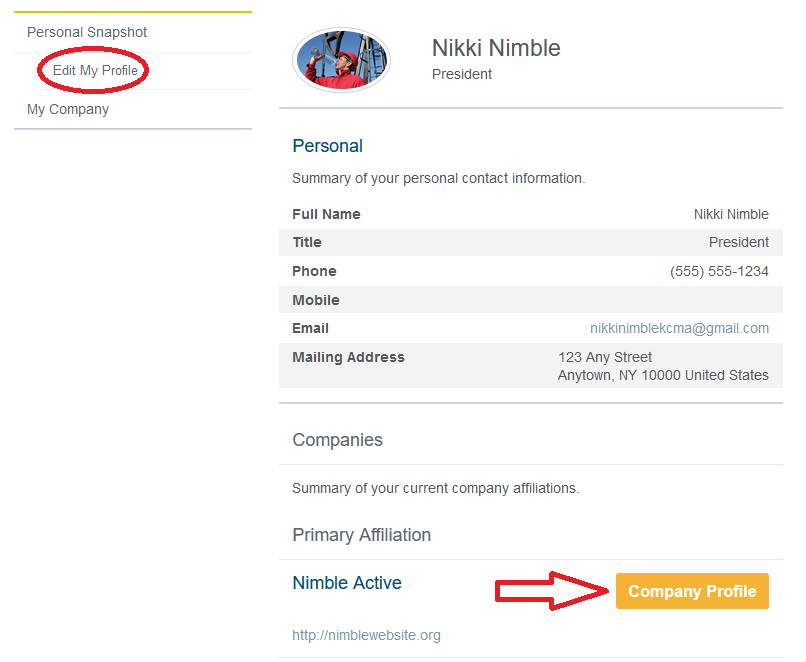
Task: Select the Nikki Nimble value in the Full Name row
Action: pyautogui.click(x=731, y=214)
